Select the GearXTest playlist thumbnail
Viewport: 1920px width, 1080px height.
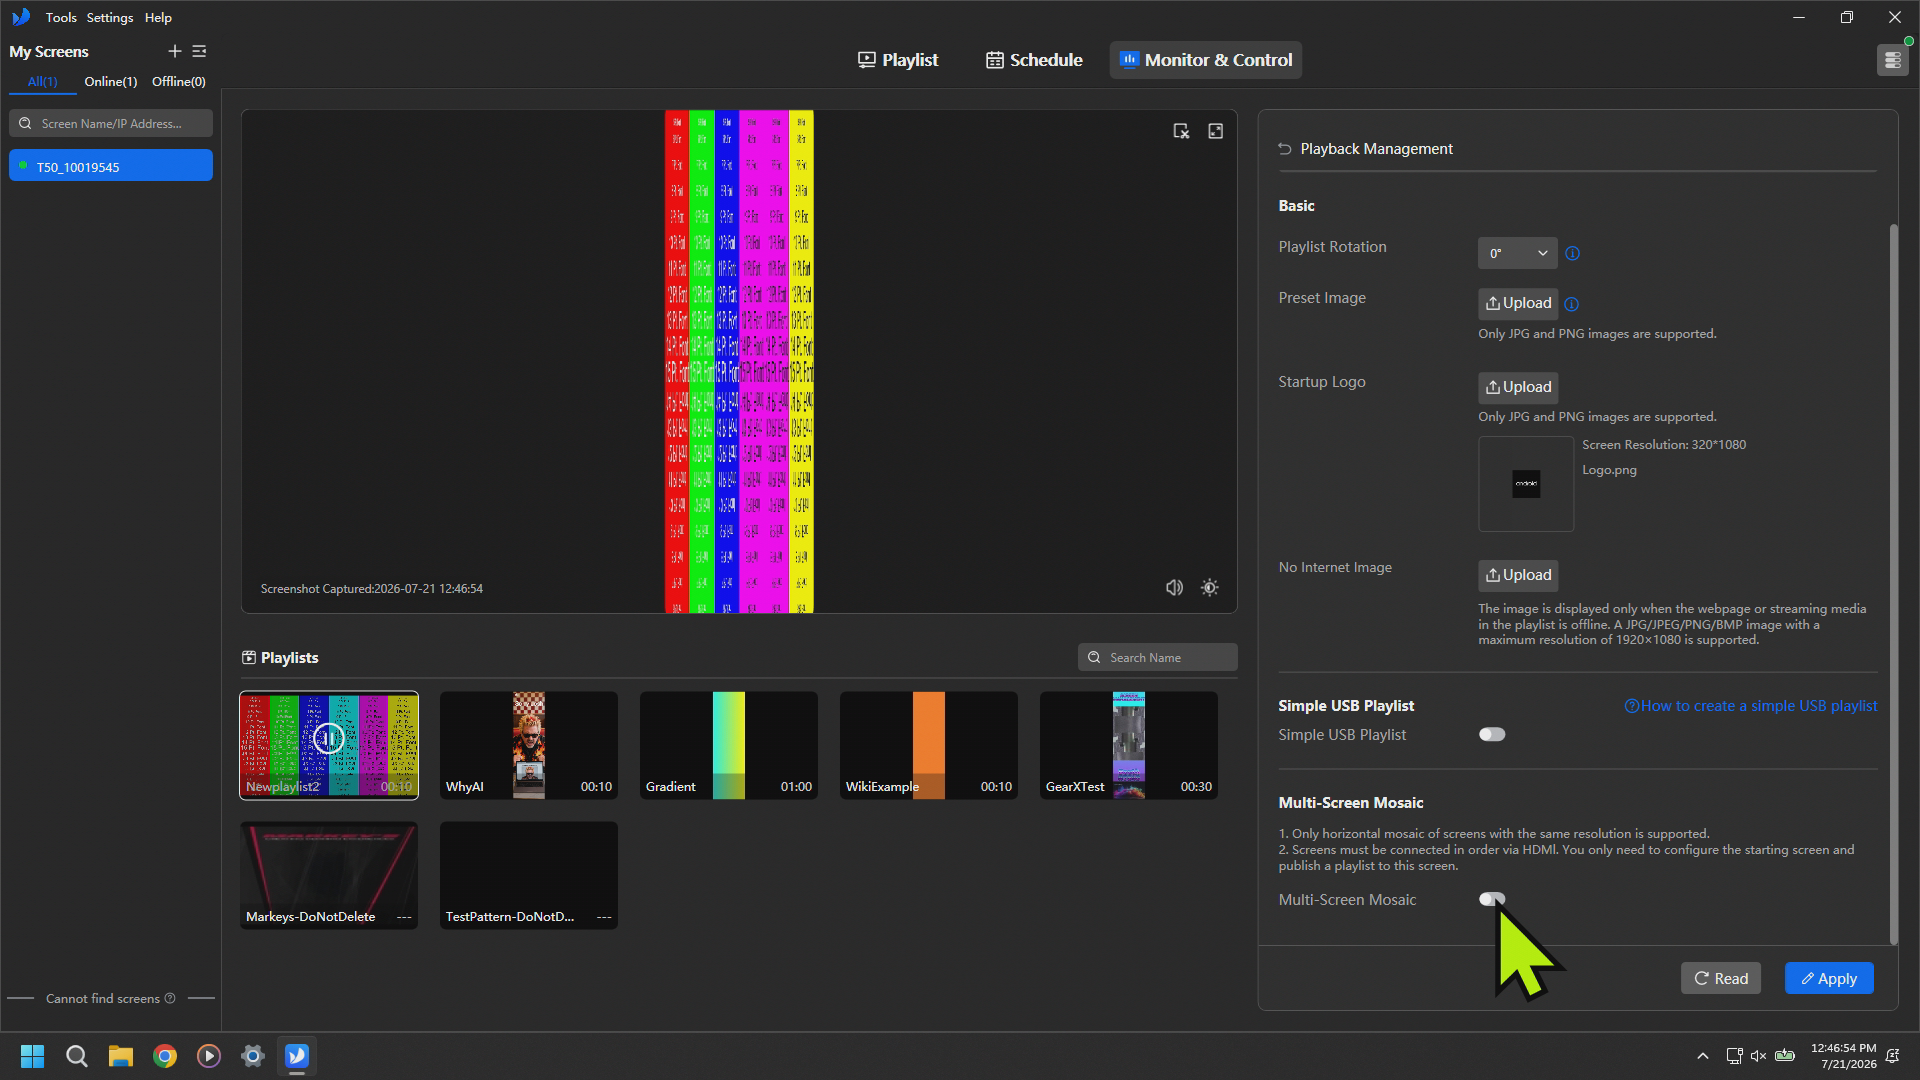[x=1129, y=745]
